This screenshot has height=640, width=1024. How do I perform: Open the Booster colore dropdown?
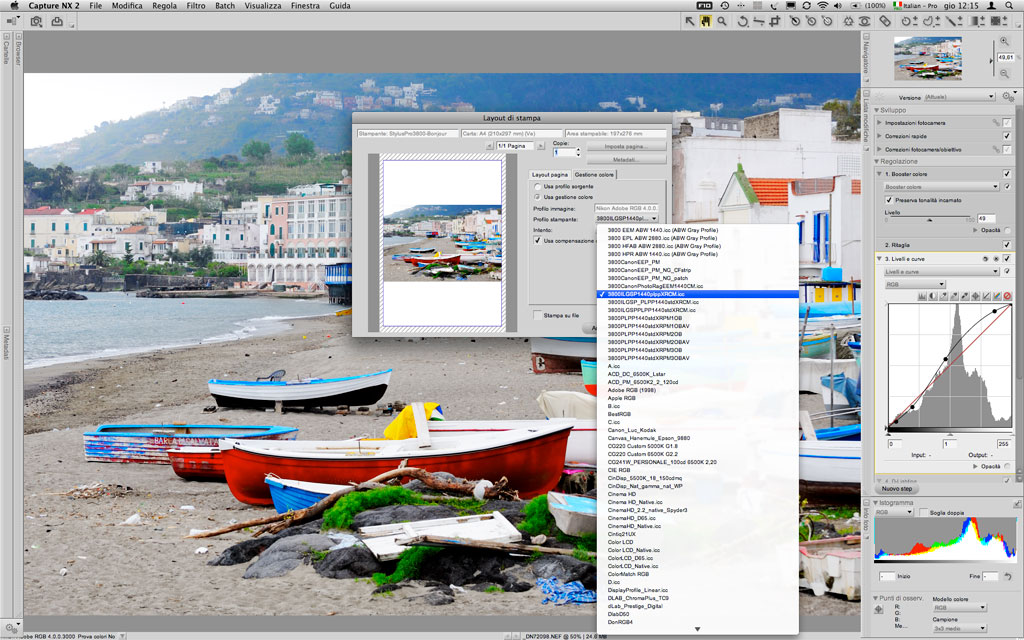(941, 187)
